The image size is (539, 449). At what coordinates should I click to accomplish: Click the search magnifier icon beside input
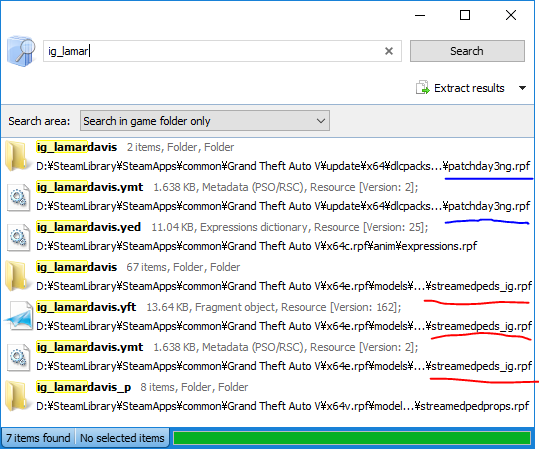(x=21, y=51)
